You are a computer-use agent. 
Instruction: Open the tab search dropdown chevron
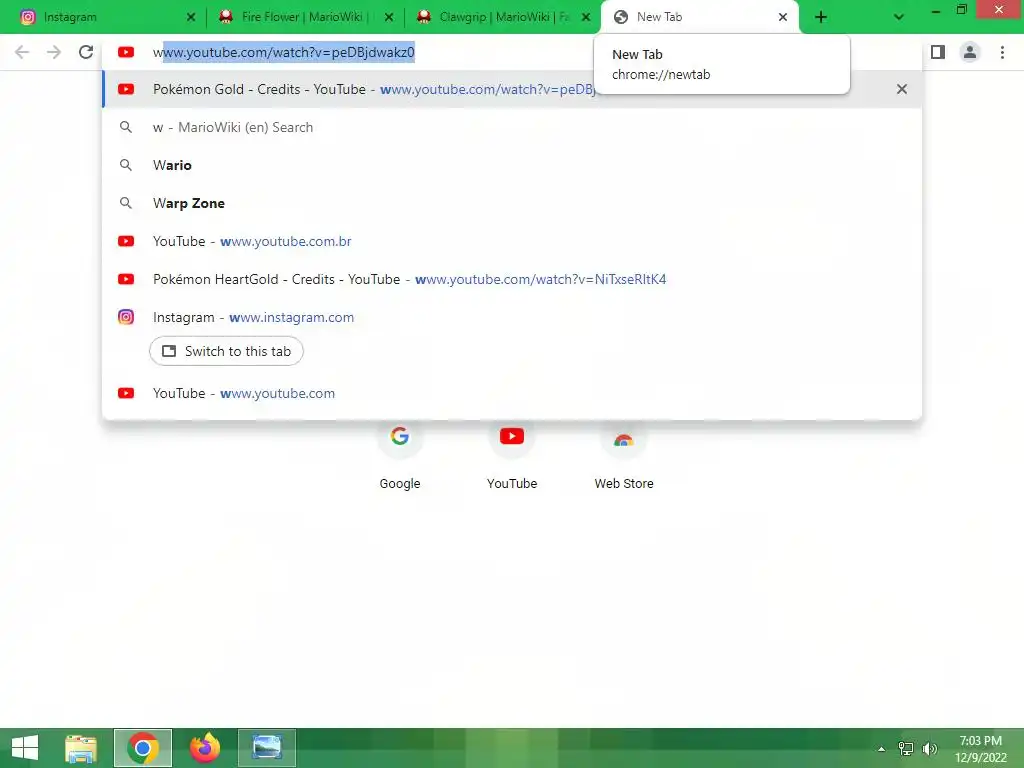[899, 18]
